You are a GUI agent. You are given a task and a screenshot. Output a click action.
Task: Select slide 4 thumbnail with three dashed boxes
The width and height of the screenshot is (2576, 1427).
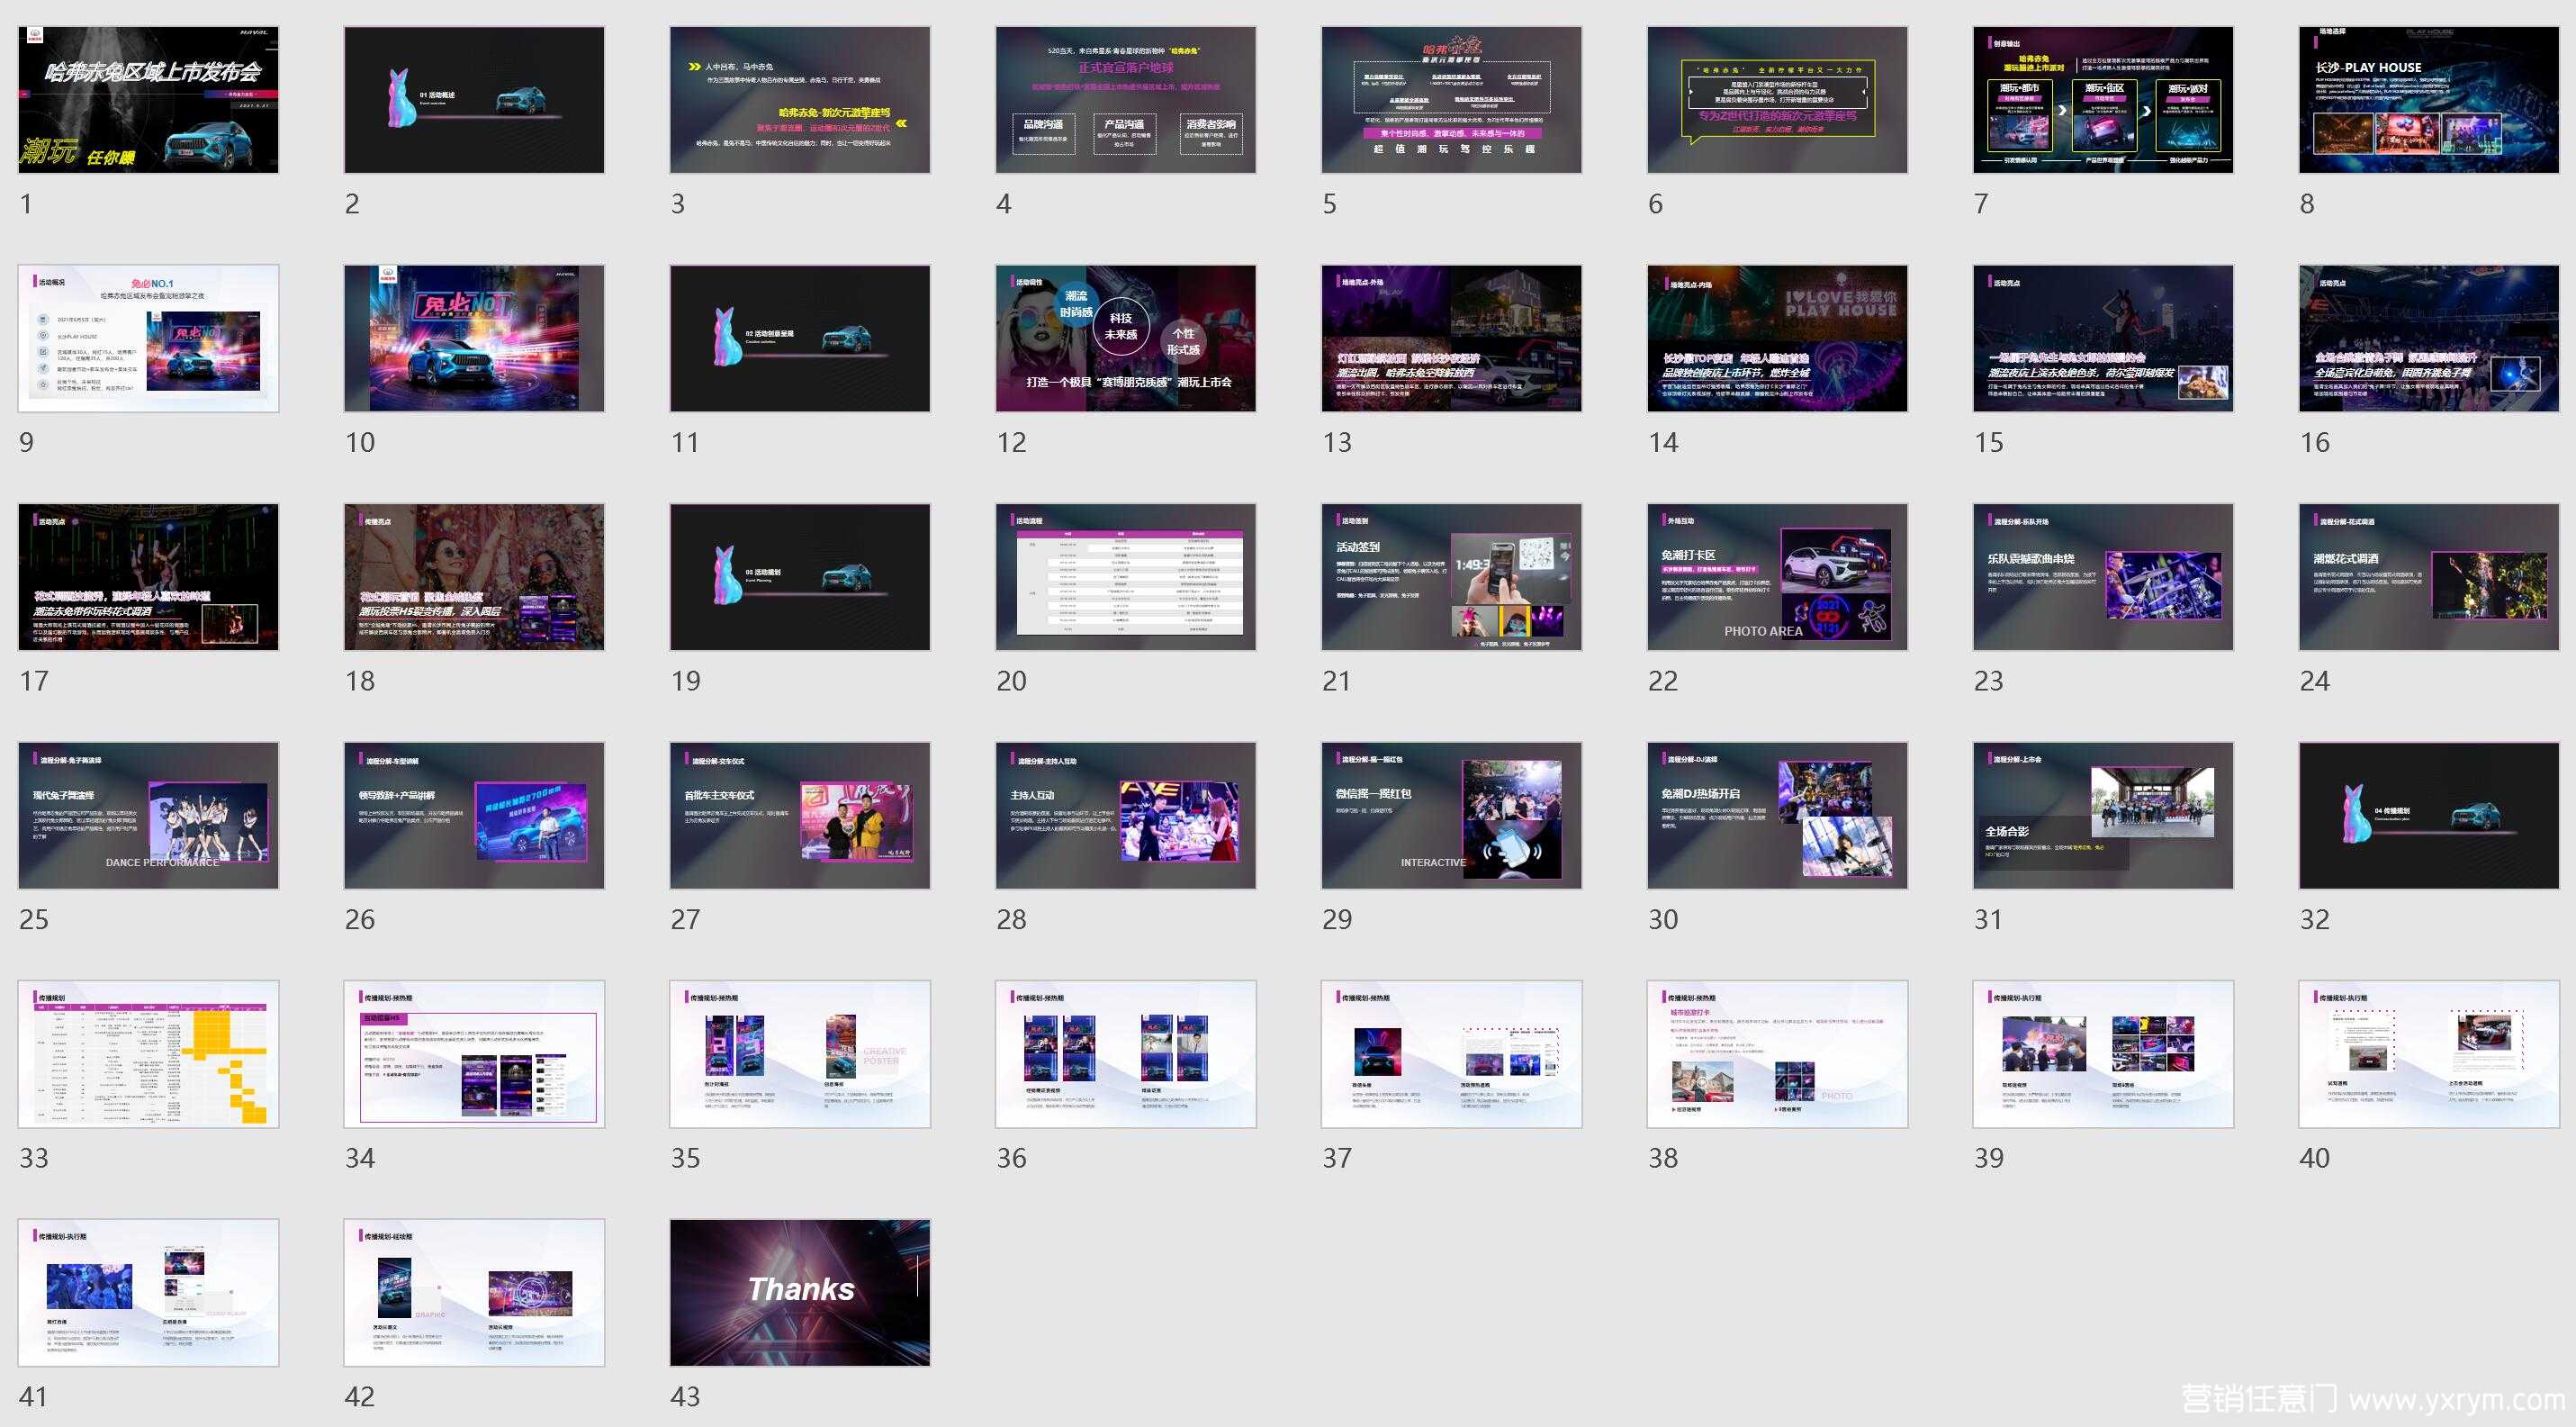click(1126, 100)
